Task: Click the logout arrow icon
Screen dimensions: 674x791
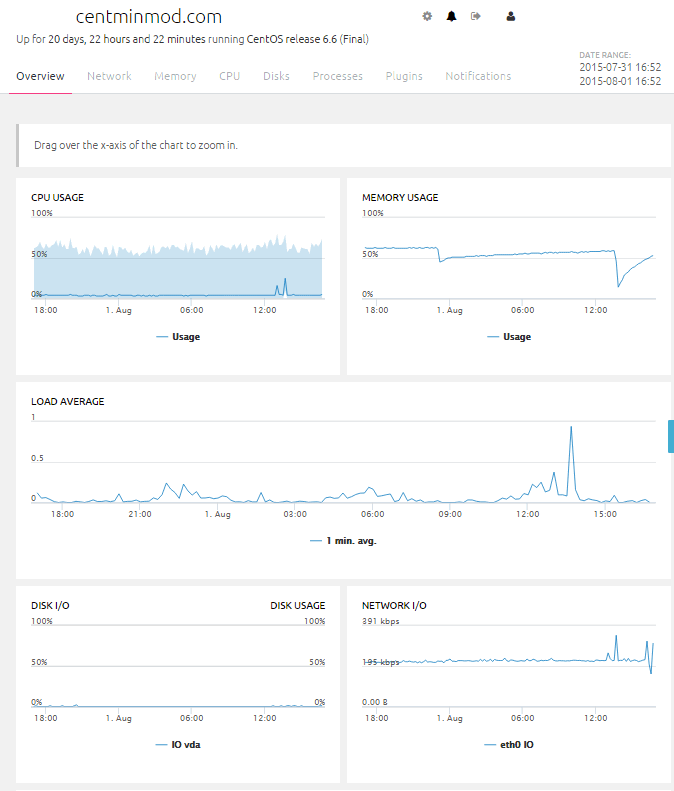Action: tap(476, 17)
